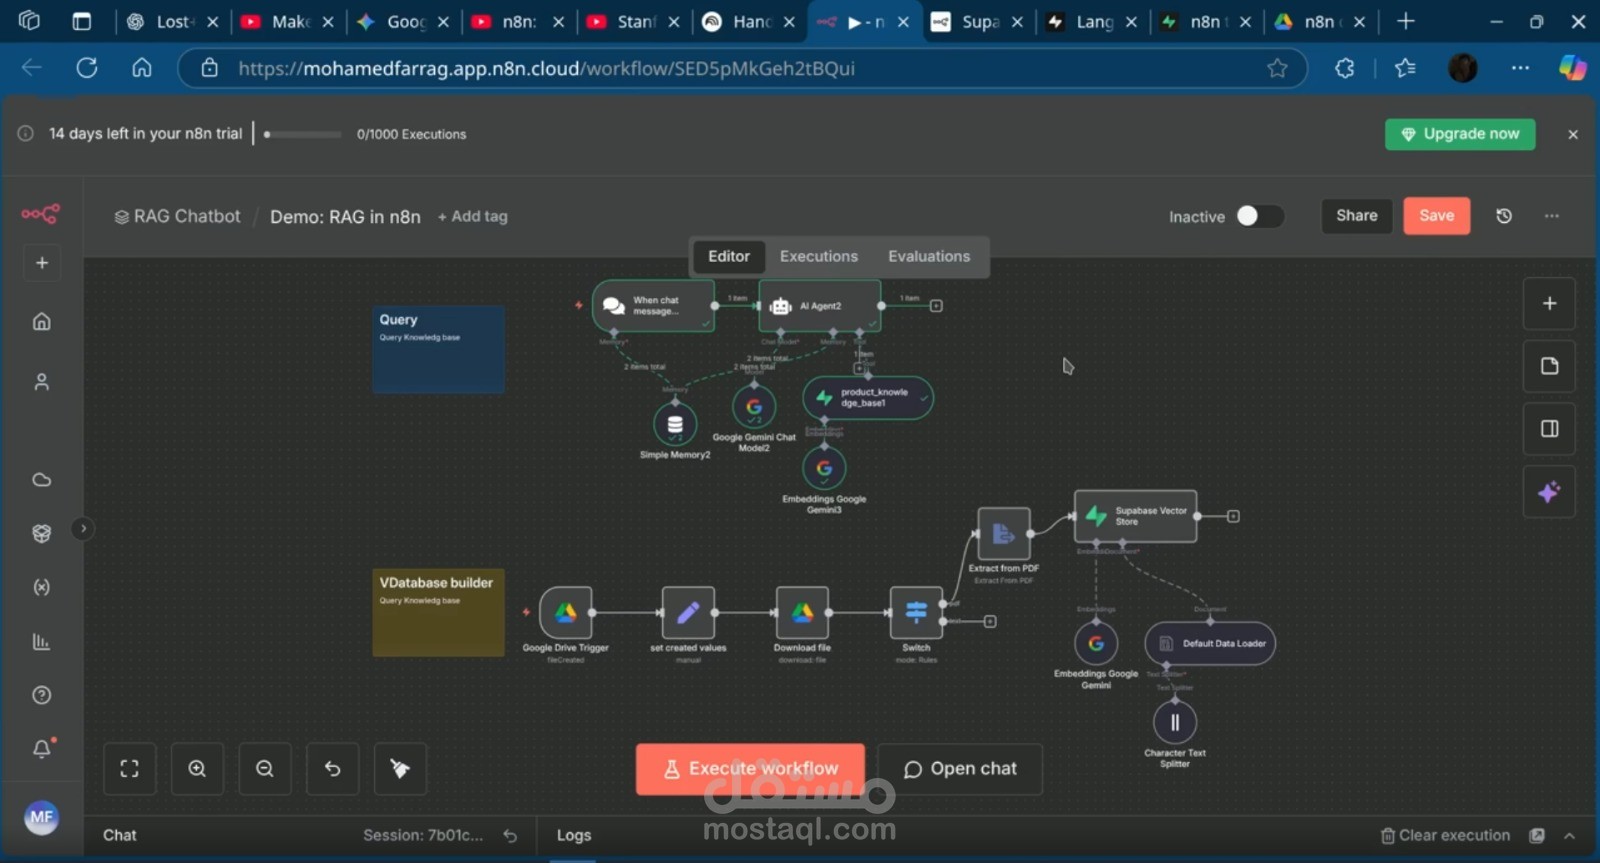Add a node using the canvas plus button
The height and width of the screenshot is (863, 1600).
1549,304
